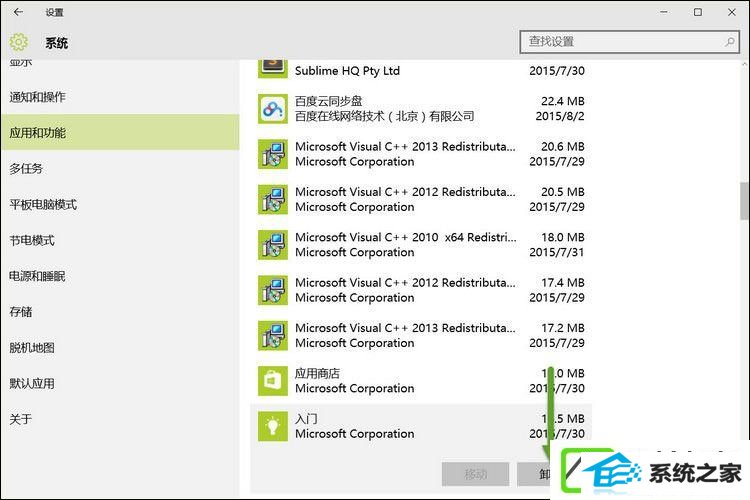Click the 系统 page heading
750x500 pixels.
[x=56, y=43]
